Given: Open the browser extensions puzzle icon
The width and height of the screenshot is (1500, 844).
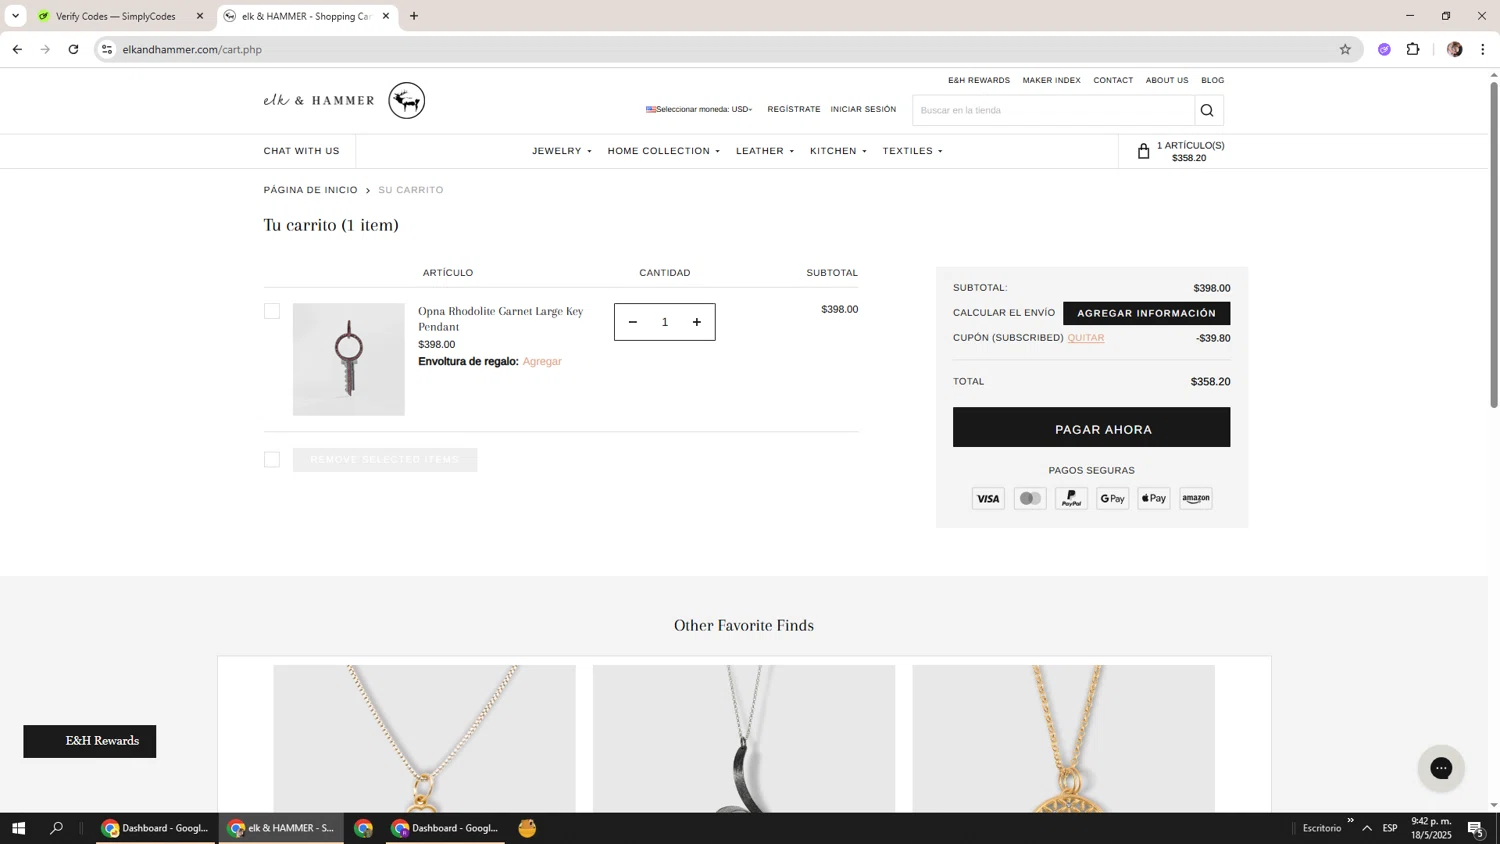Looking at the screenshot, I should [1413, 49].
